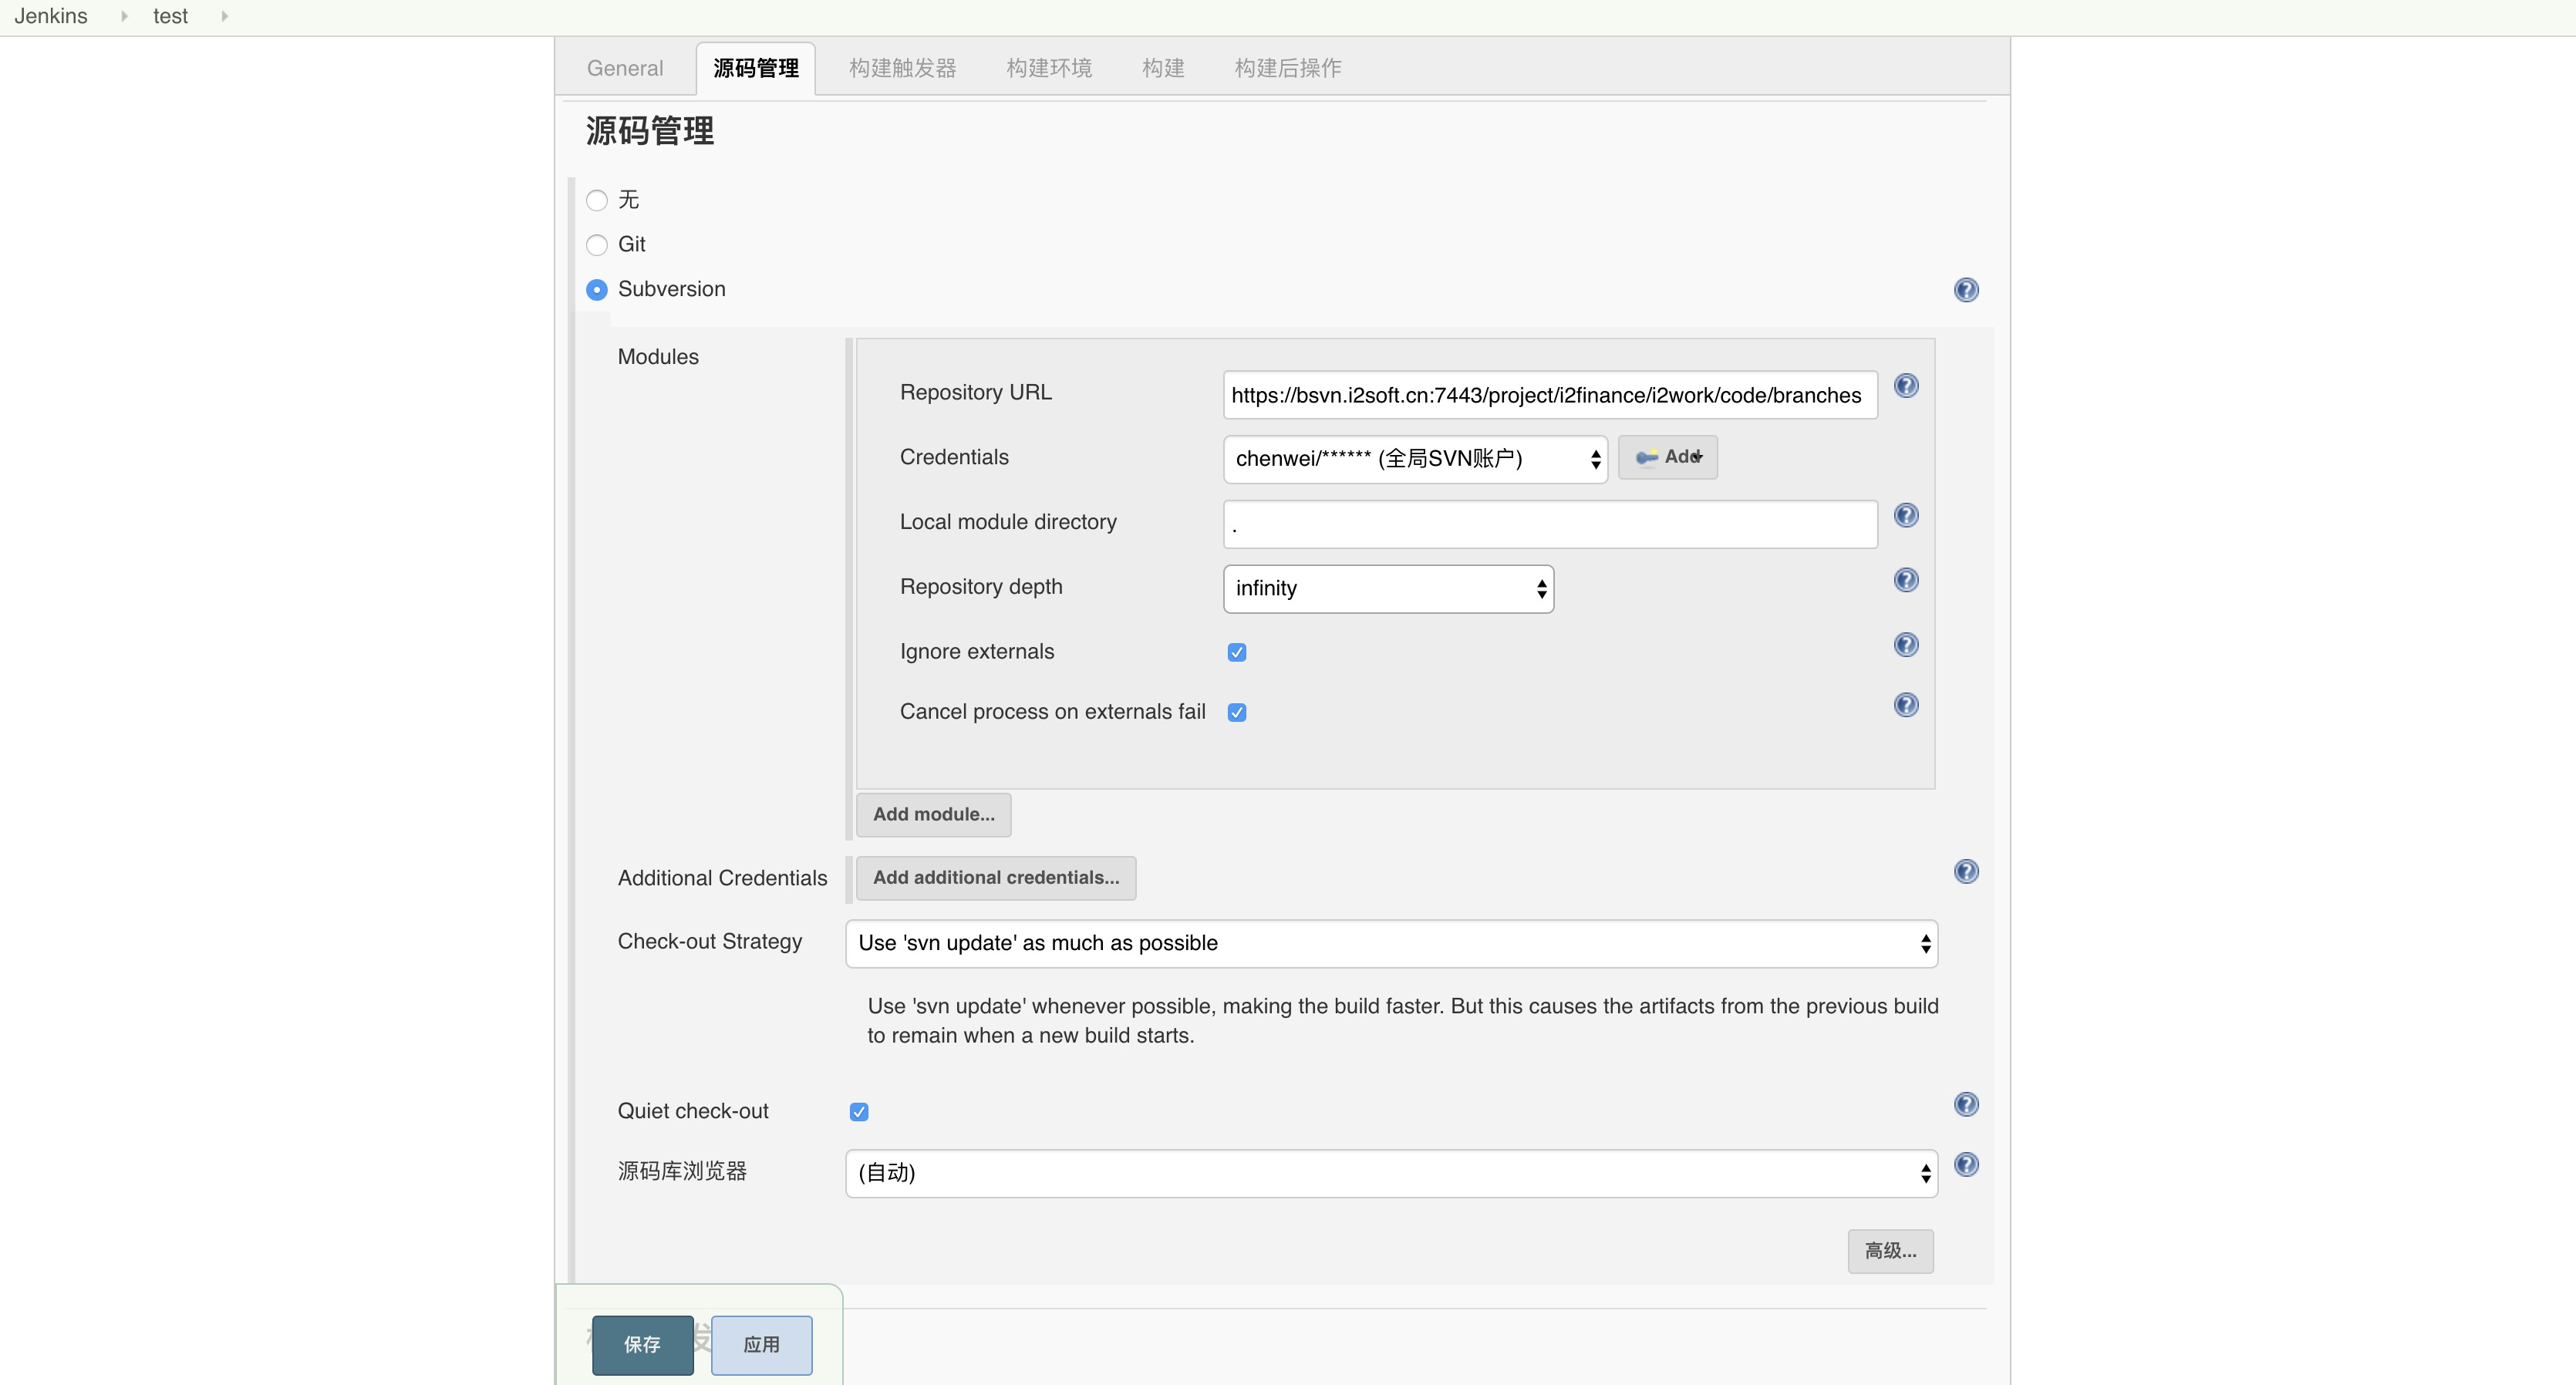Switch to the 构建触发器 tab
Viewport: 2576px width, 1385px height.
click(902, 68)
